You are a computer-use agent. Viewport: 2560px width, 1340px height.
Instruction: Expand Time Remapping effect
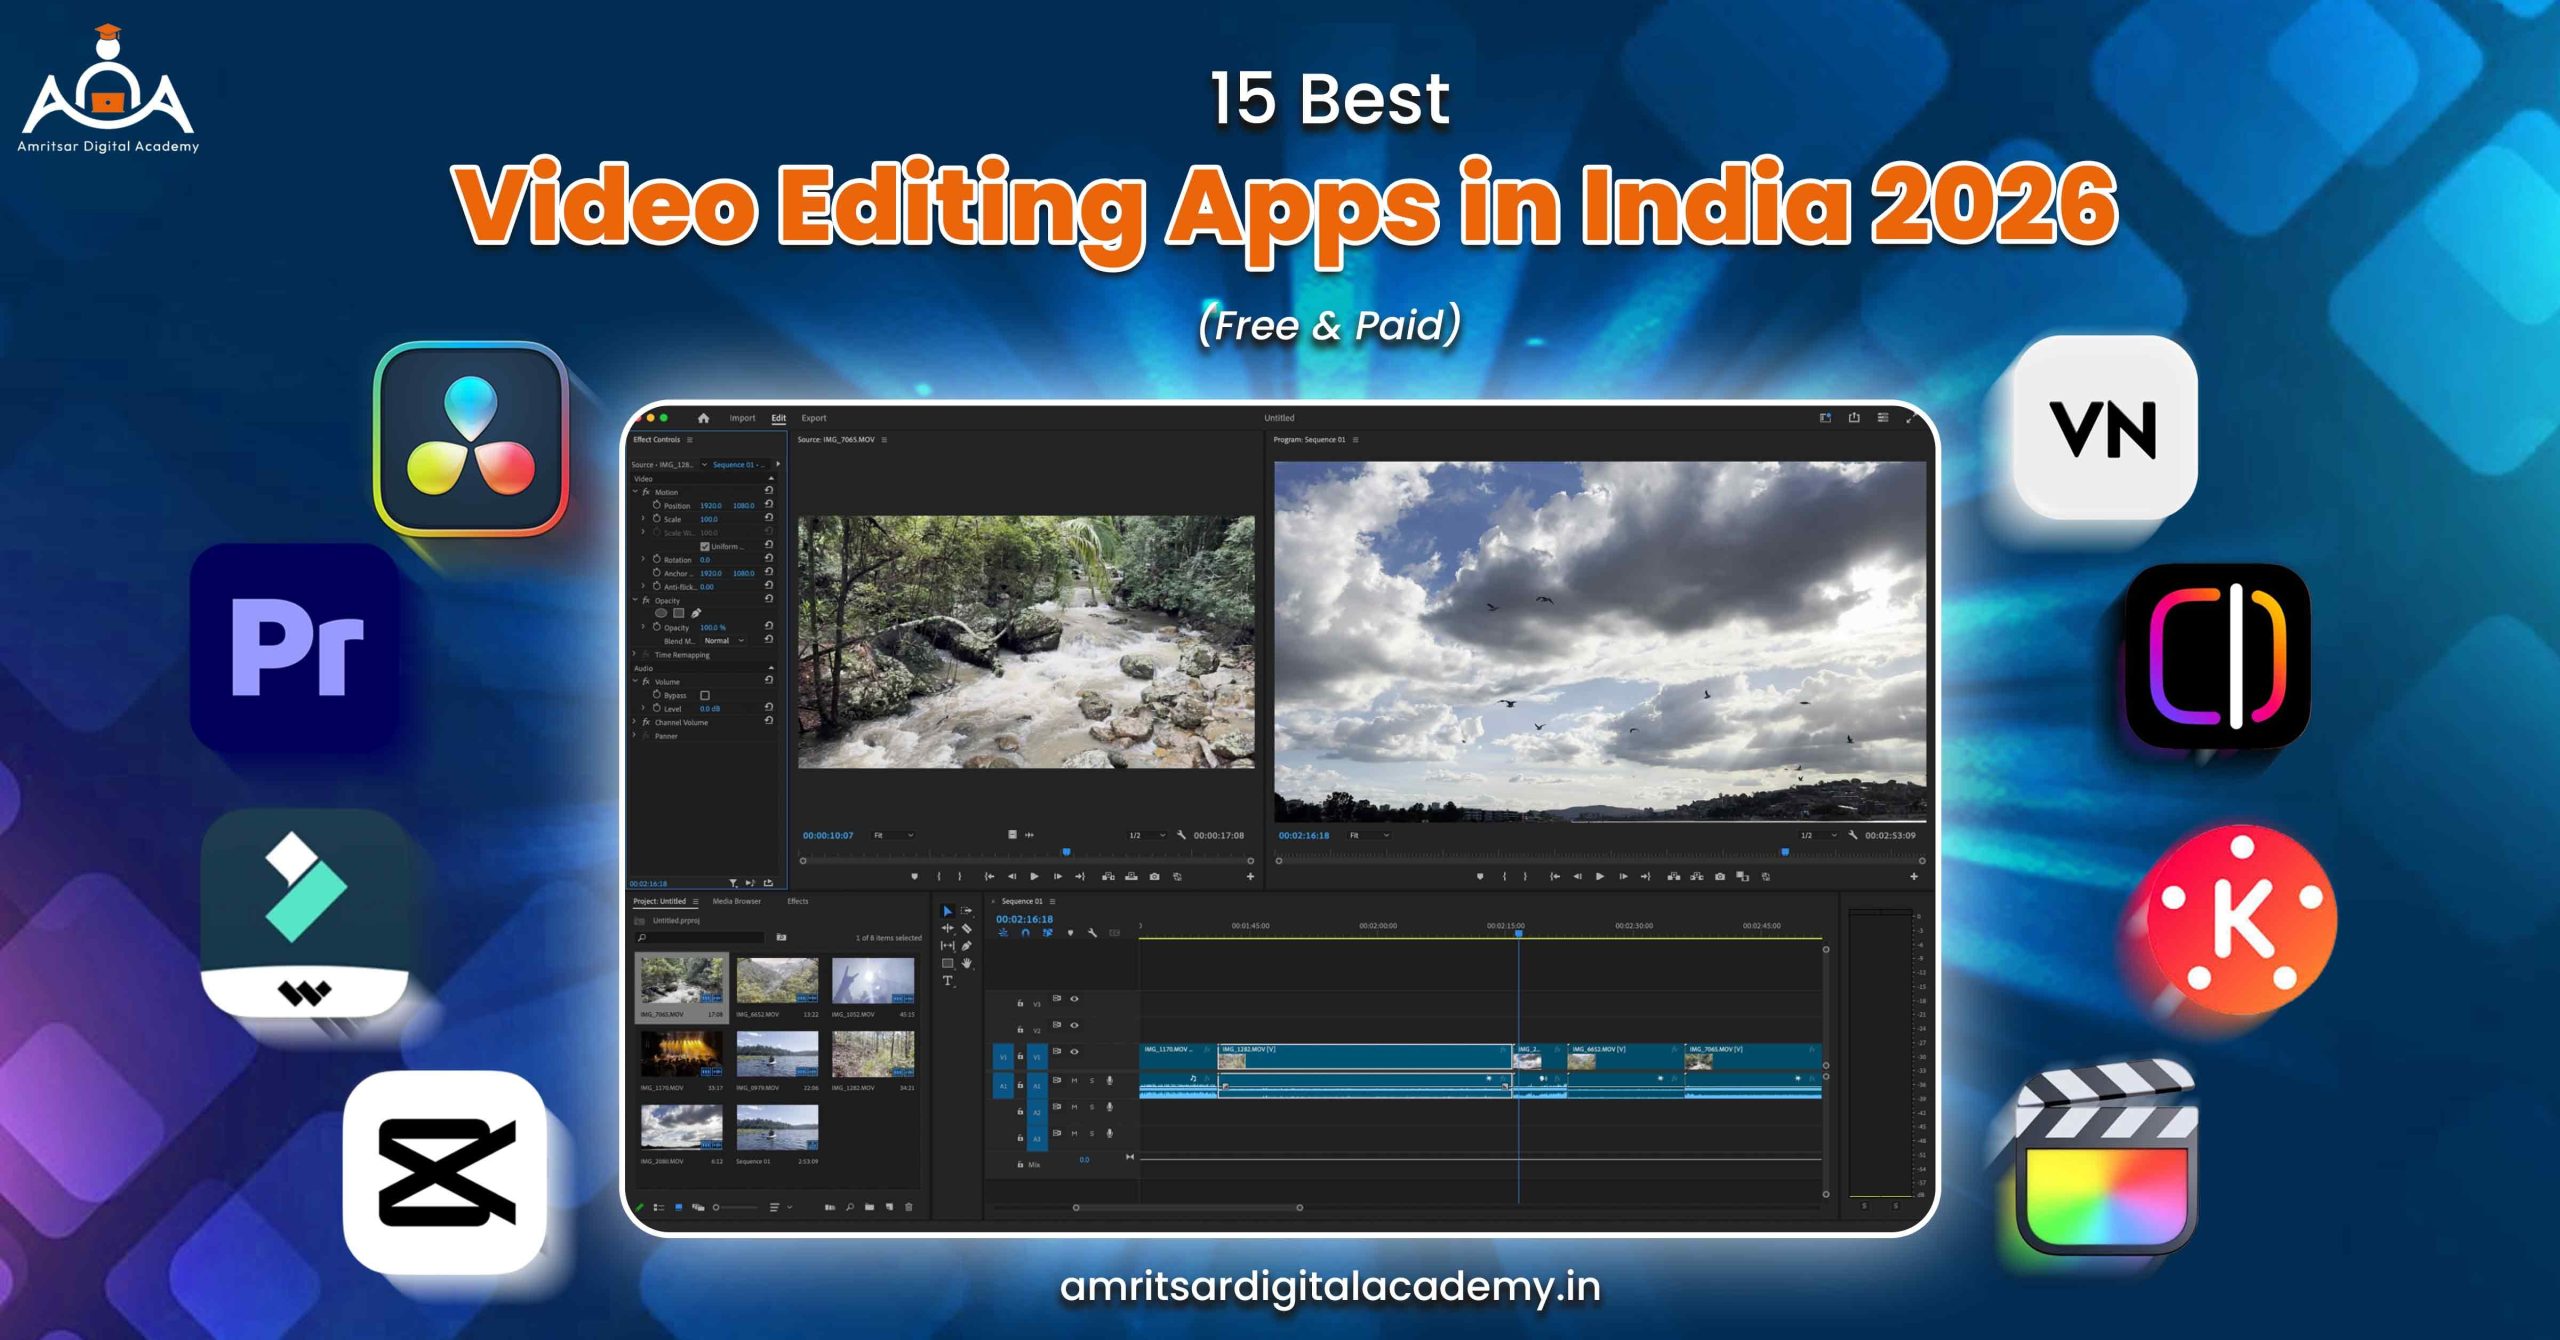pos(635,655)
